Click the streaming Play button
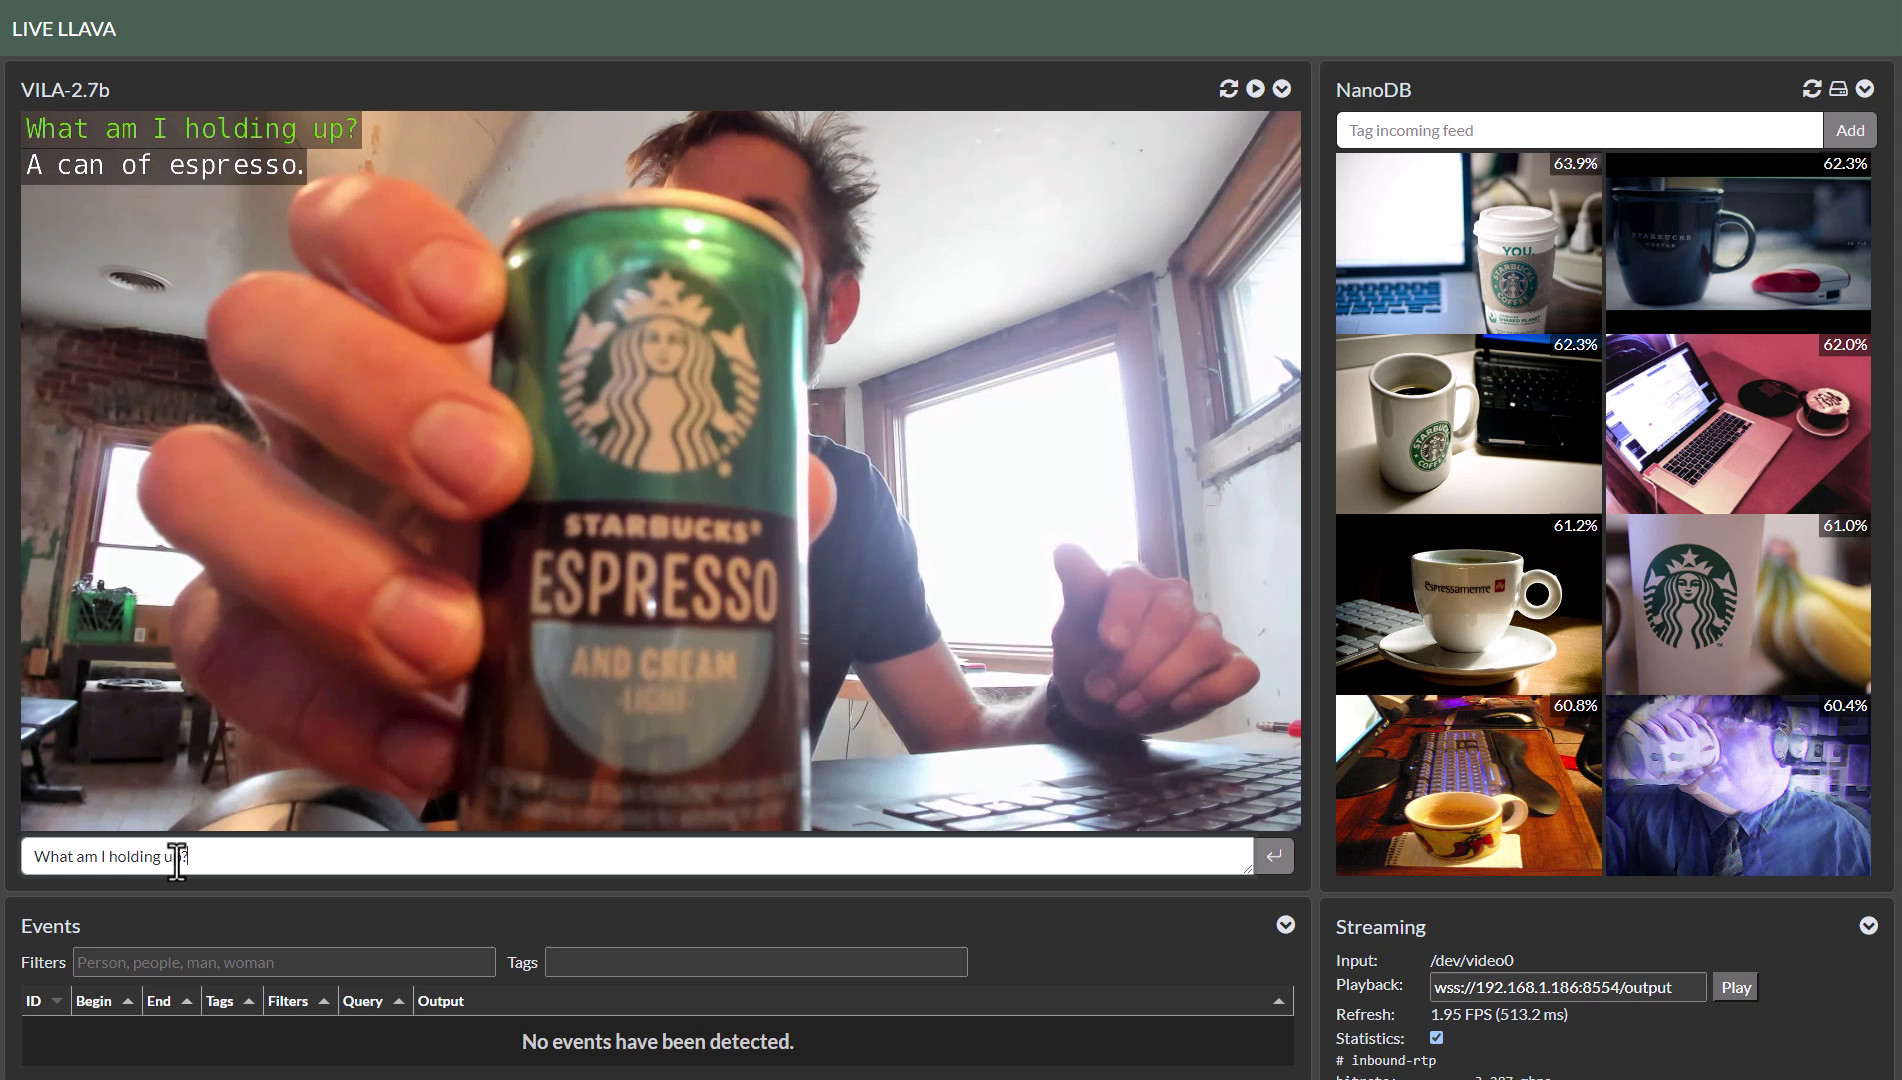The height and width of the screenshot is (1080, 1902). pyautogui.click(x=1736, y=987)
